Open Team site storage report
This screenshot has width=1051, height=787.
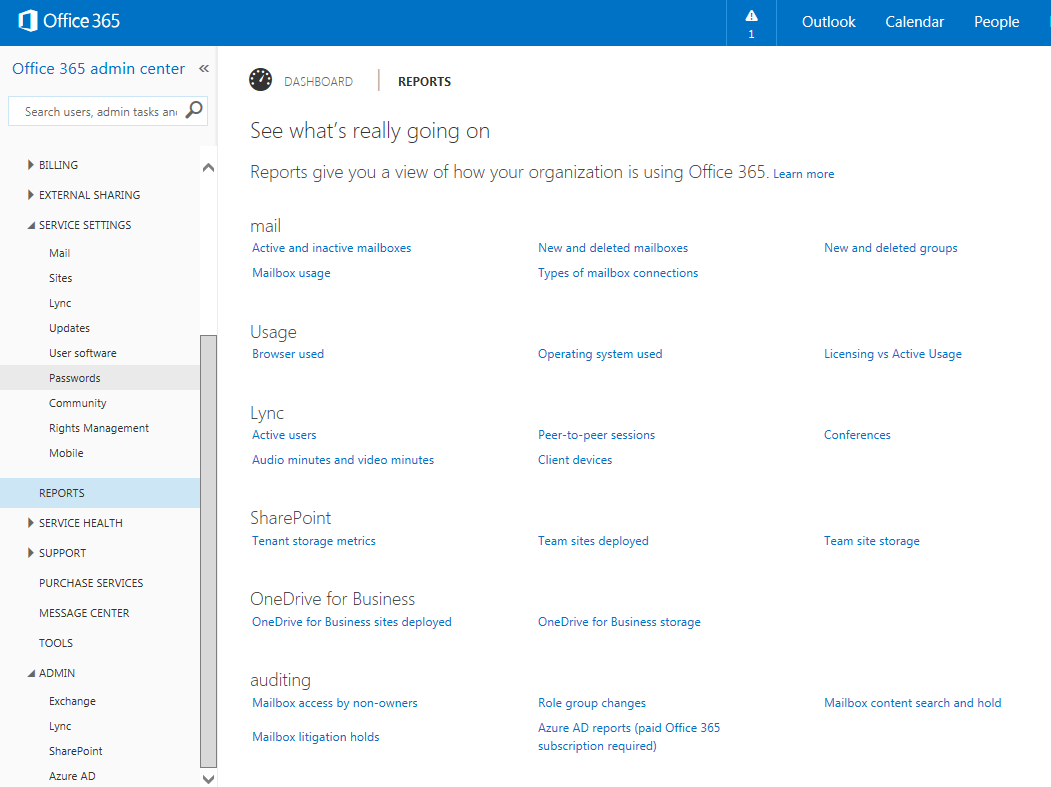(871, 541)
